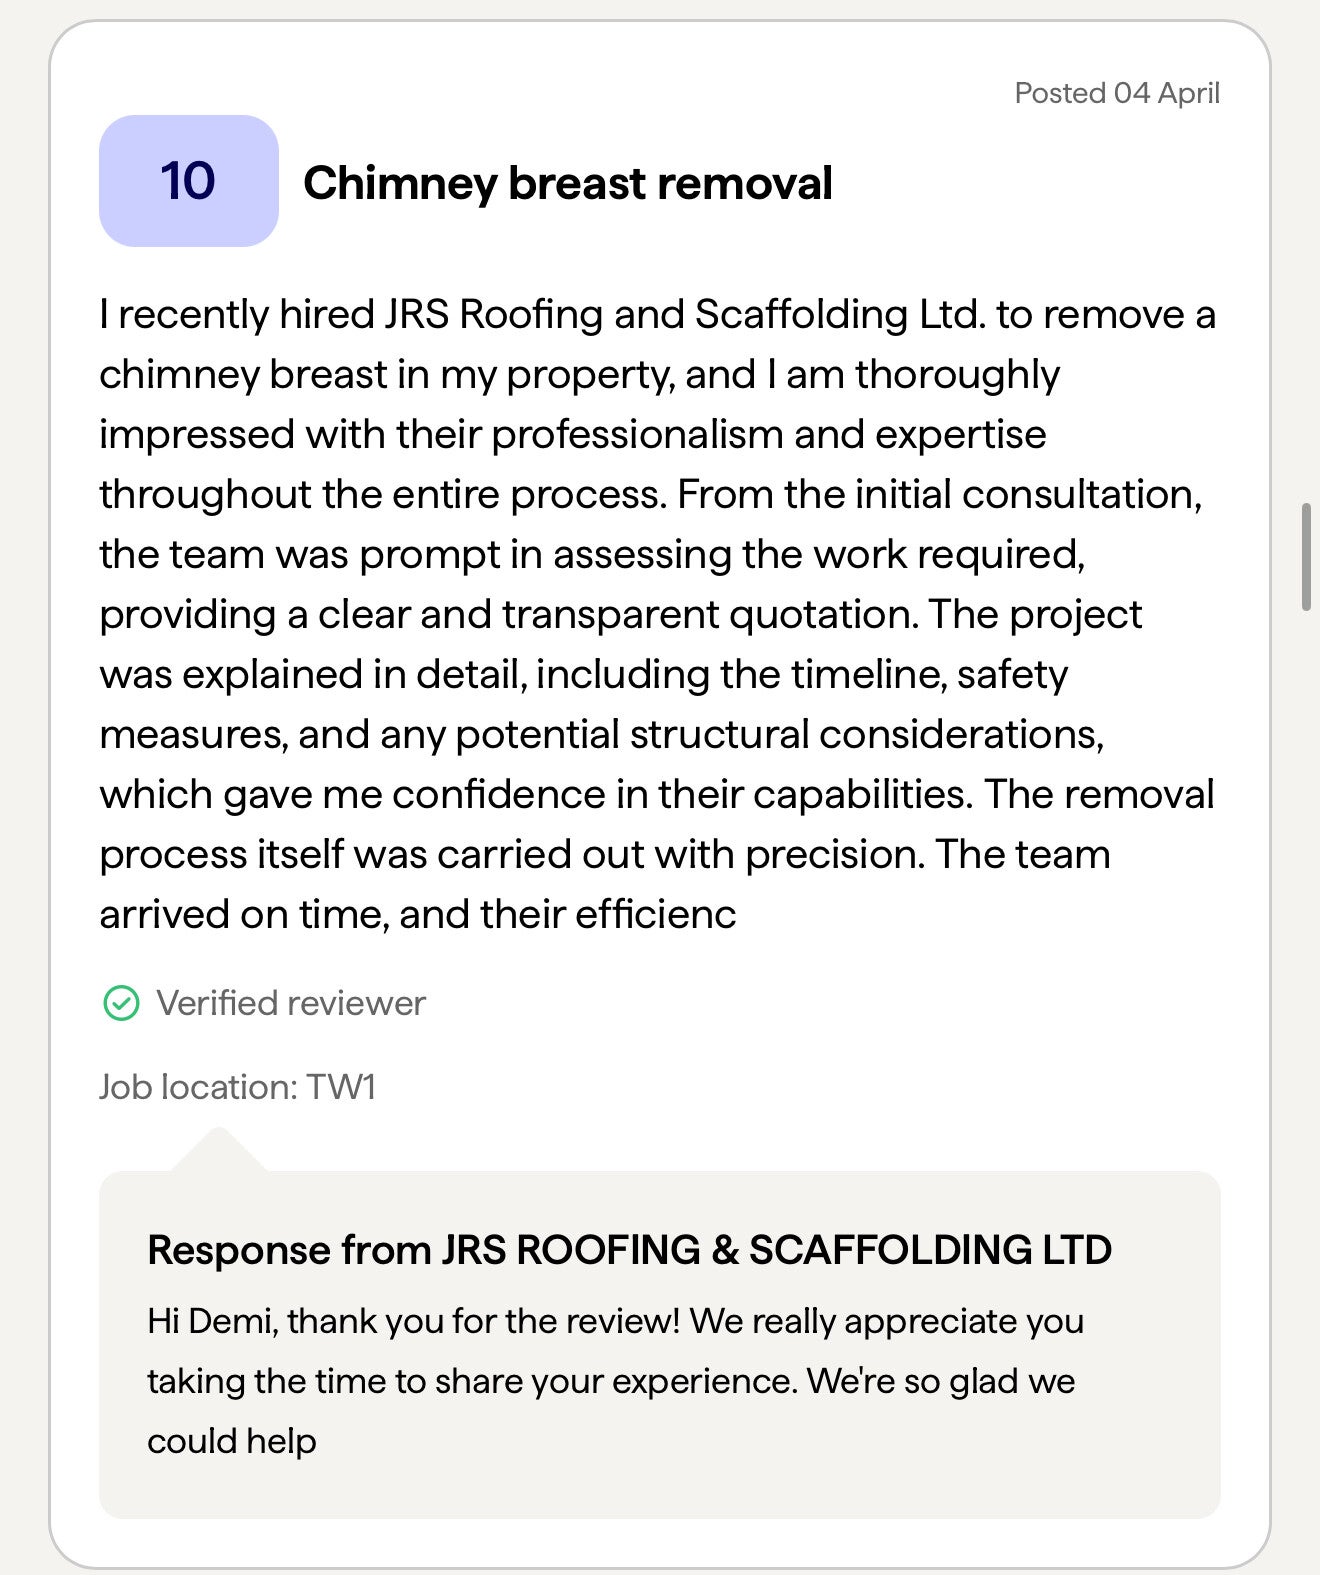Open the Chimney breast removal review title
Viewport: 1320px width, 1575px height.
[567, 183]
